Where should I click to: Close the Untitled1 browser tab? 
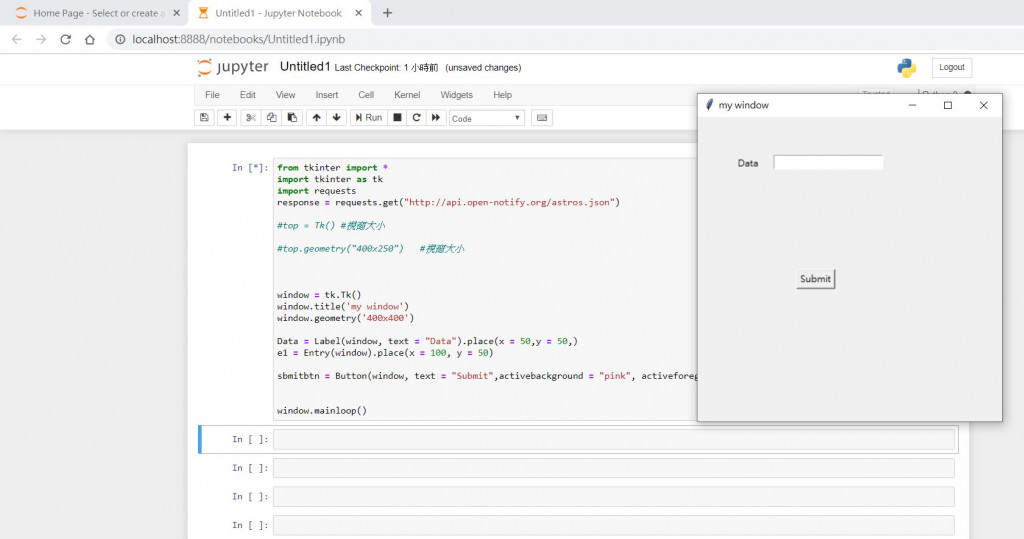pyautogui.click(x=359, y=13)
